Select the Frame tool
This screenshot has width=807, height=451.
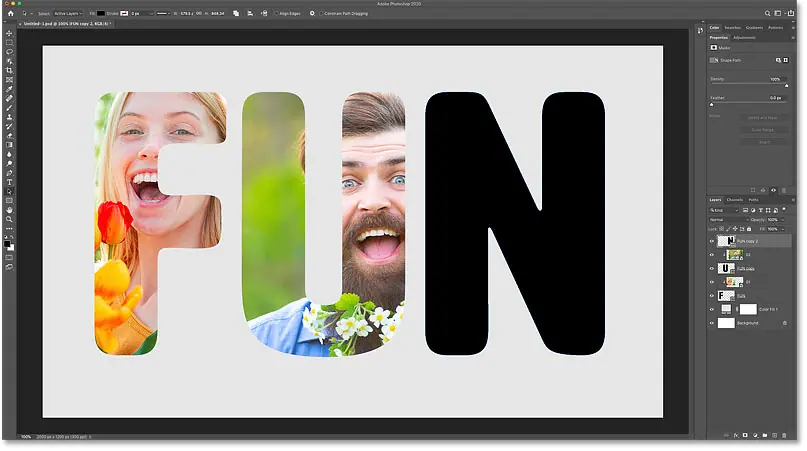point(9,80)
